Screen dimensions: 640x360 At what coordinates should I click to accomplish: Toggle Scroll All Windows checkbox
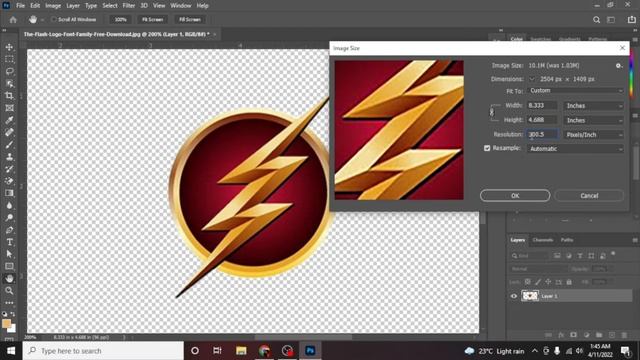(53, 19)
